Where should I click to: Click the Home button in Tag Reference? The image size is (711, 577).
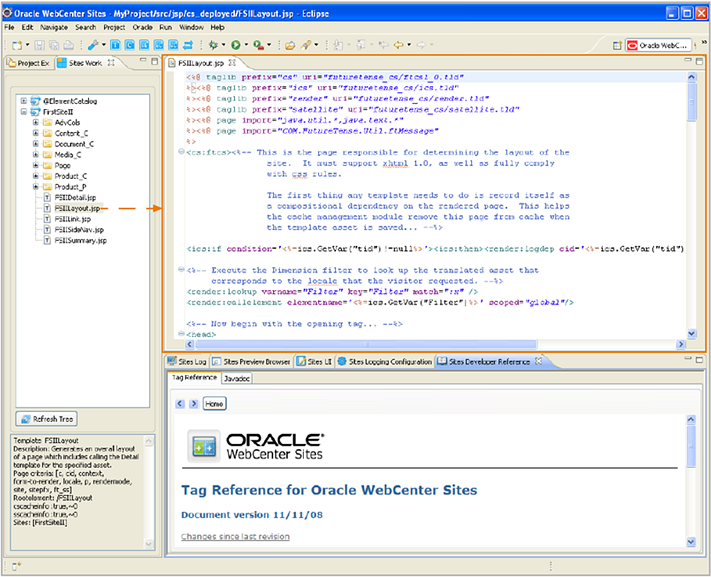[x=214, y=404]
